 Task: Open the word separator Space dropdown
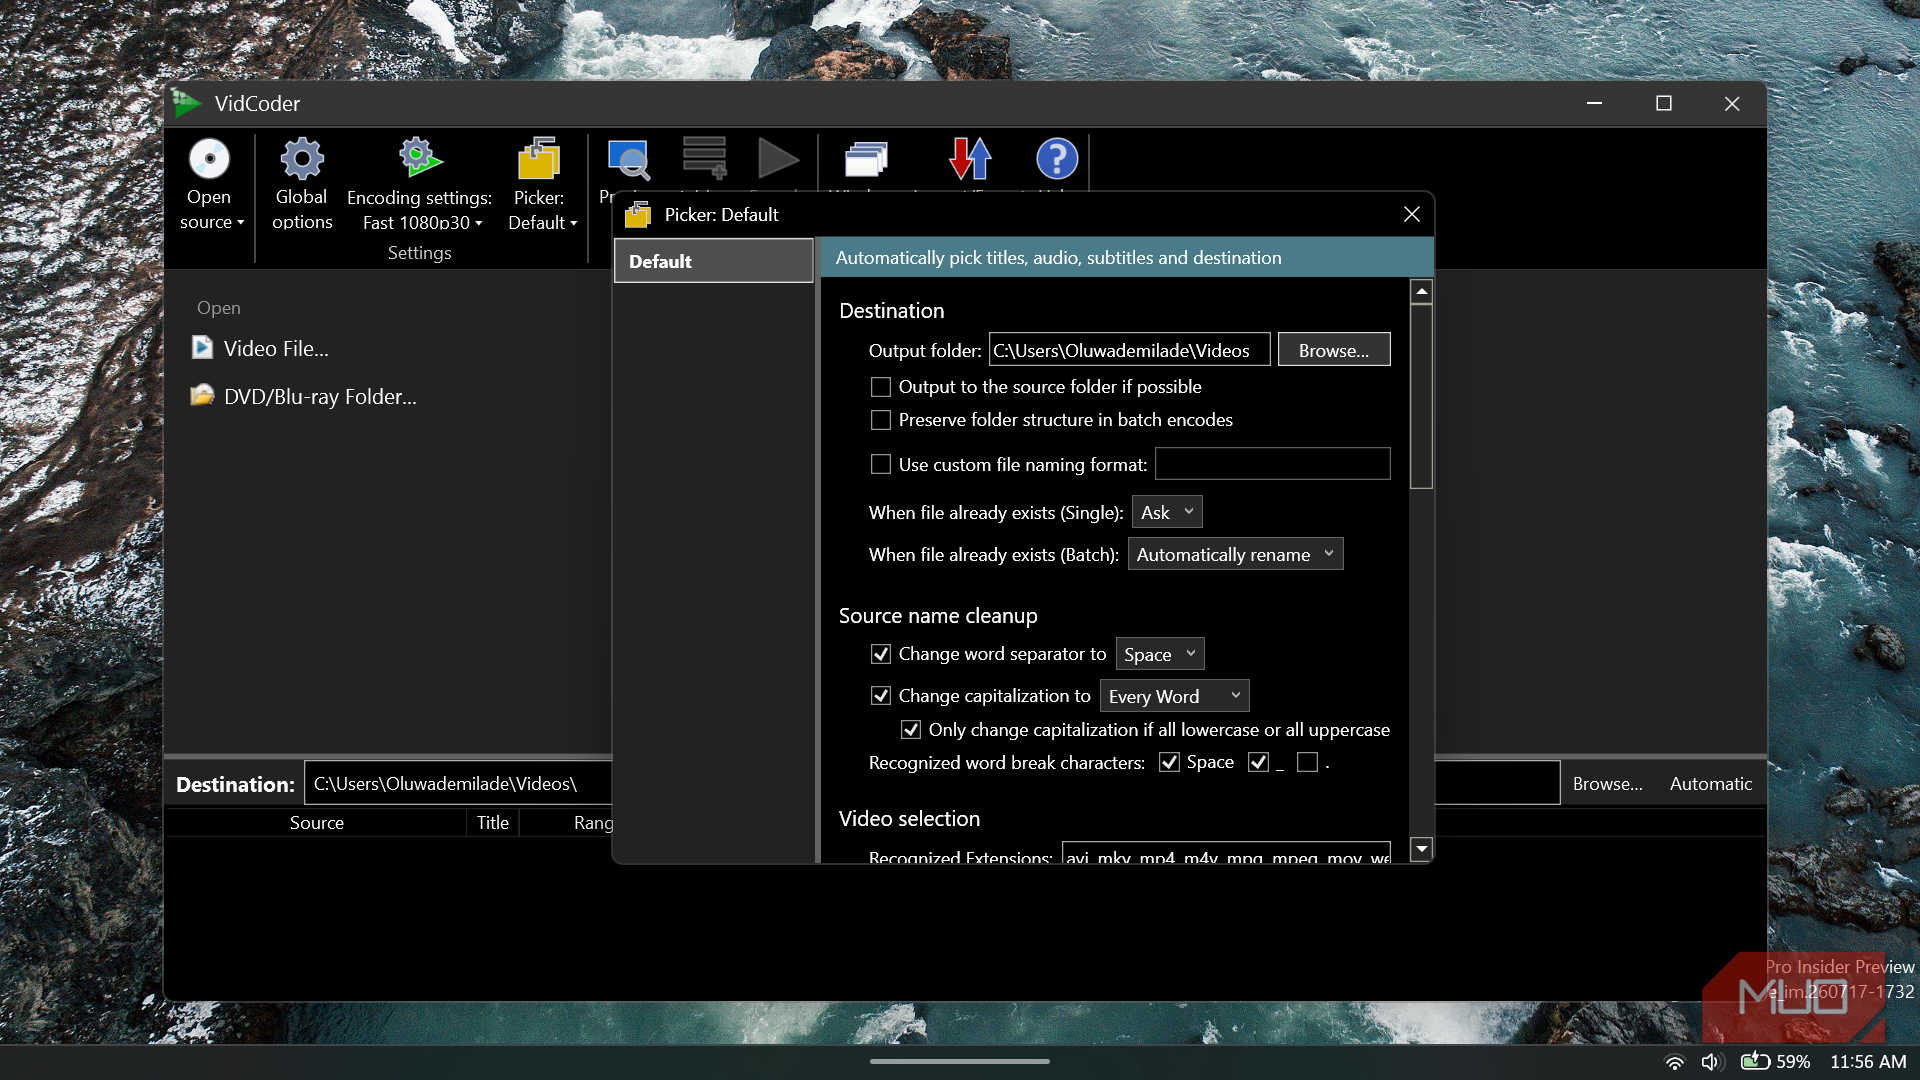[x=1160, y=654]
